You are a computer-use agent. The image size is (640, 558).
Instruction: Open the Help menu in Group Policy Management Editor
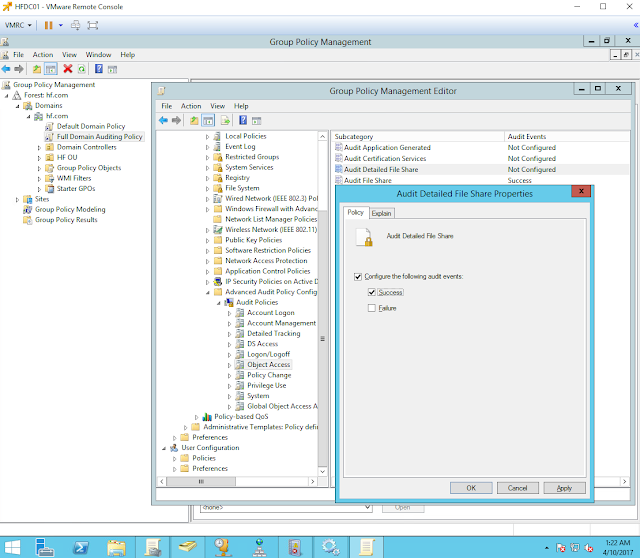(241, 106)
